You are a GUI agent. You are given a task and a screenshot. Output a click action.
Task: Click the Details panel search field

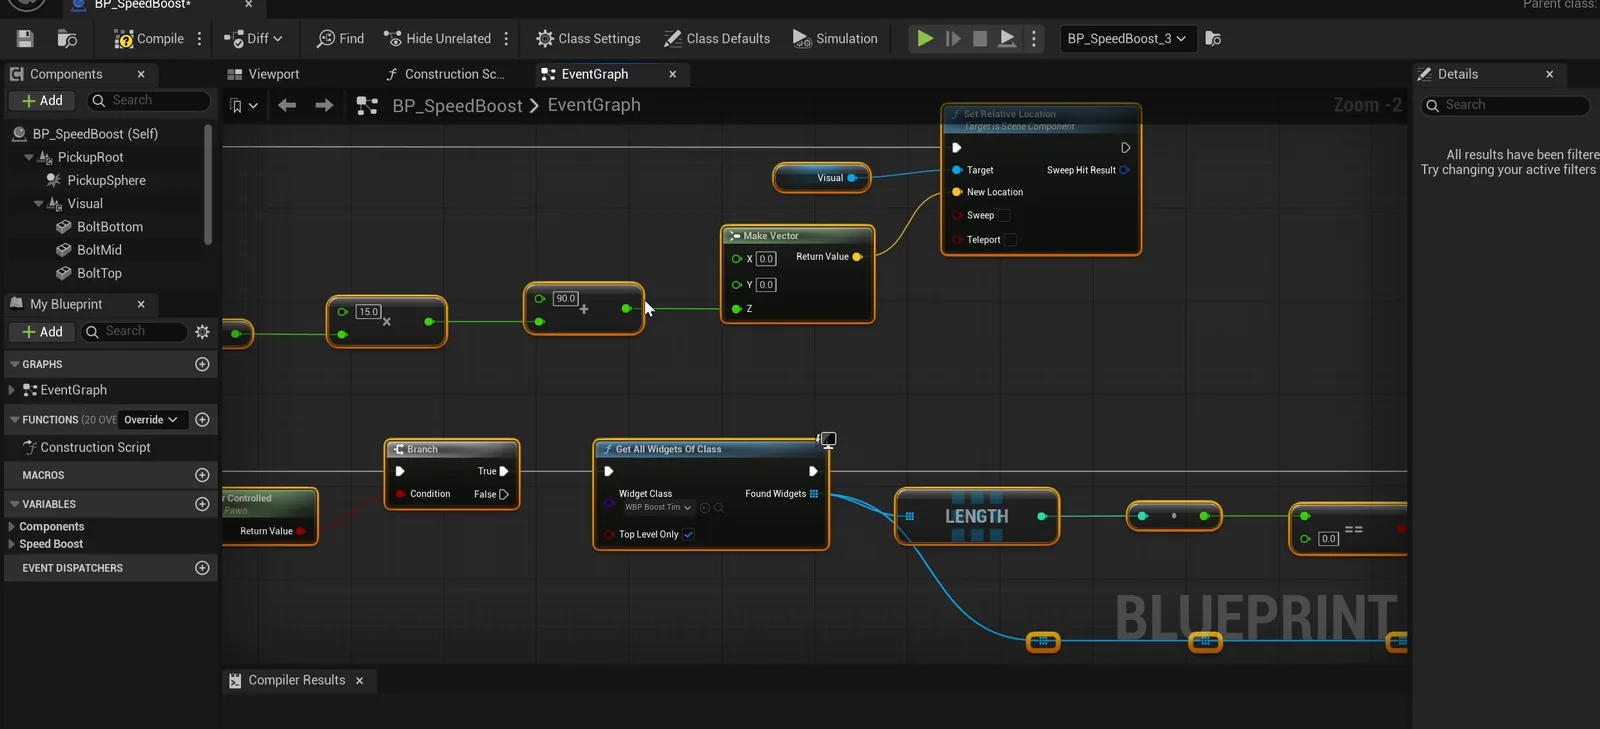pyautogui.click(x=1506, y=105)
